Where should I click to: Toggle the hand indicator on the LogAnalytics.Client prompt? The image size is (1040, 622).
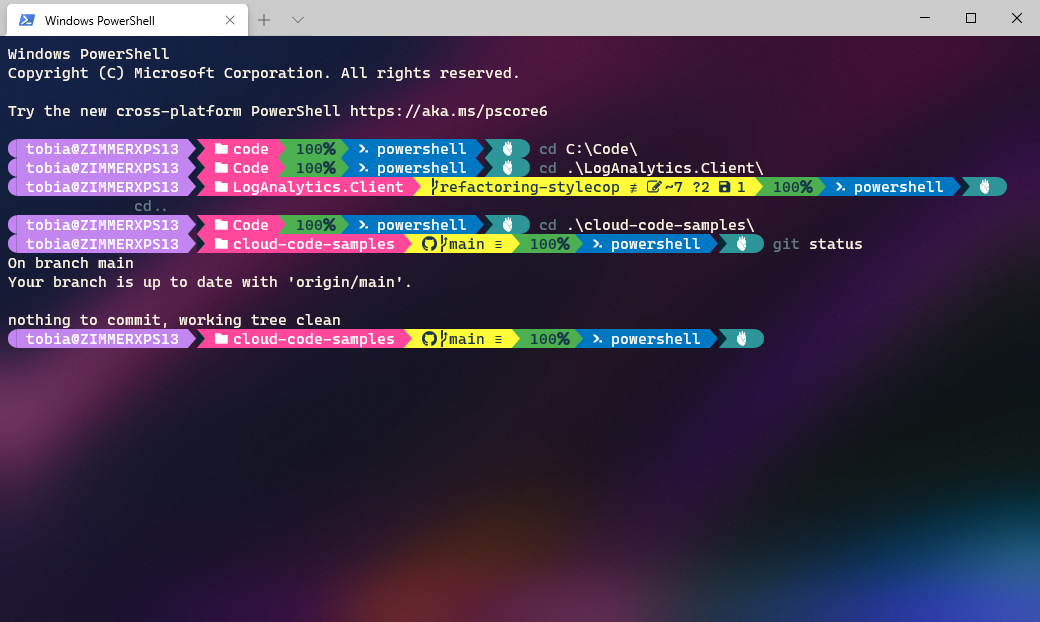(985, 187)
